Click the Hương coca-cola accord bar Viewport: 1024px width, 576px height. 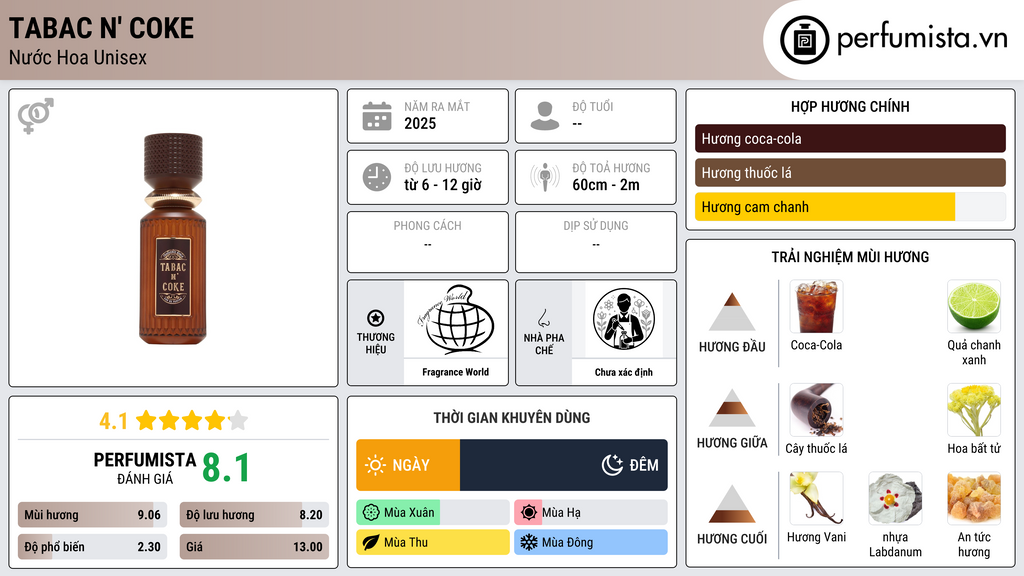(x=850, y=138)
